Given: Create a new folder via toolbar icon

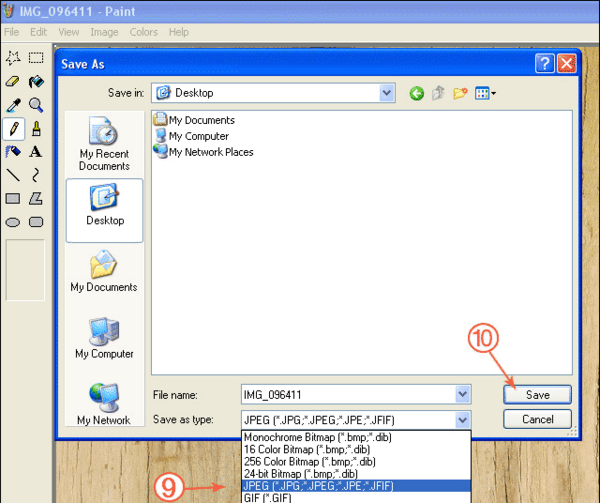Looking at the screenshot, I should pyautogui.click(x=460, y=93).
